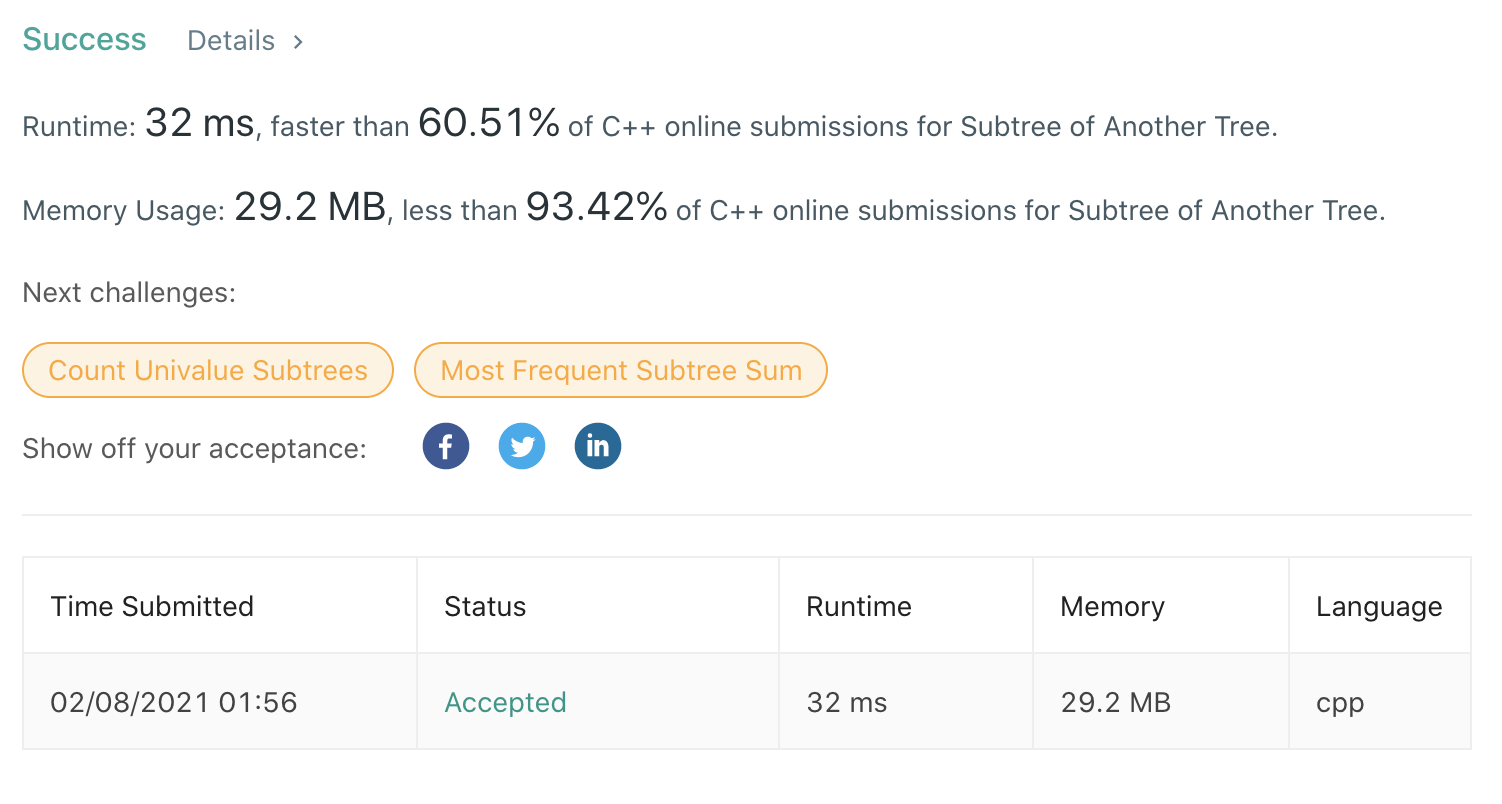This screenshot has height=804, width=1502.
Task: Expand the Details chevron arrow
Action: 298,42
